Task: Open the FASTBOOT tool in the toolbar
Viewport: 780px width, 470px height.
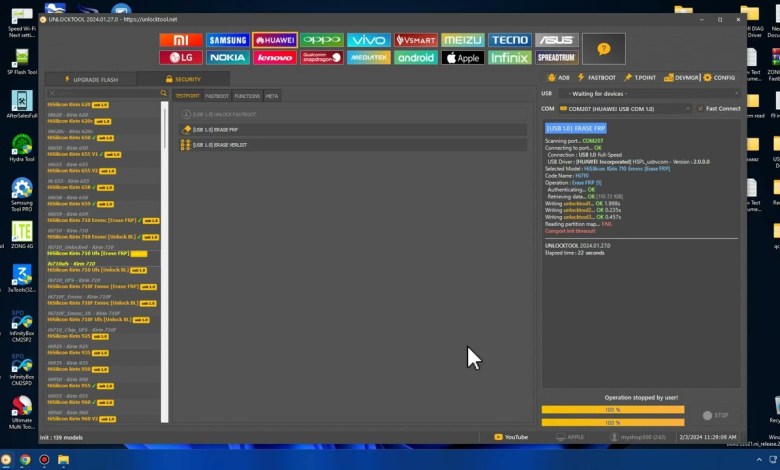Action: tap(596, 78)
